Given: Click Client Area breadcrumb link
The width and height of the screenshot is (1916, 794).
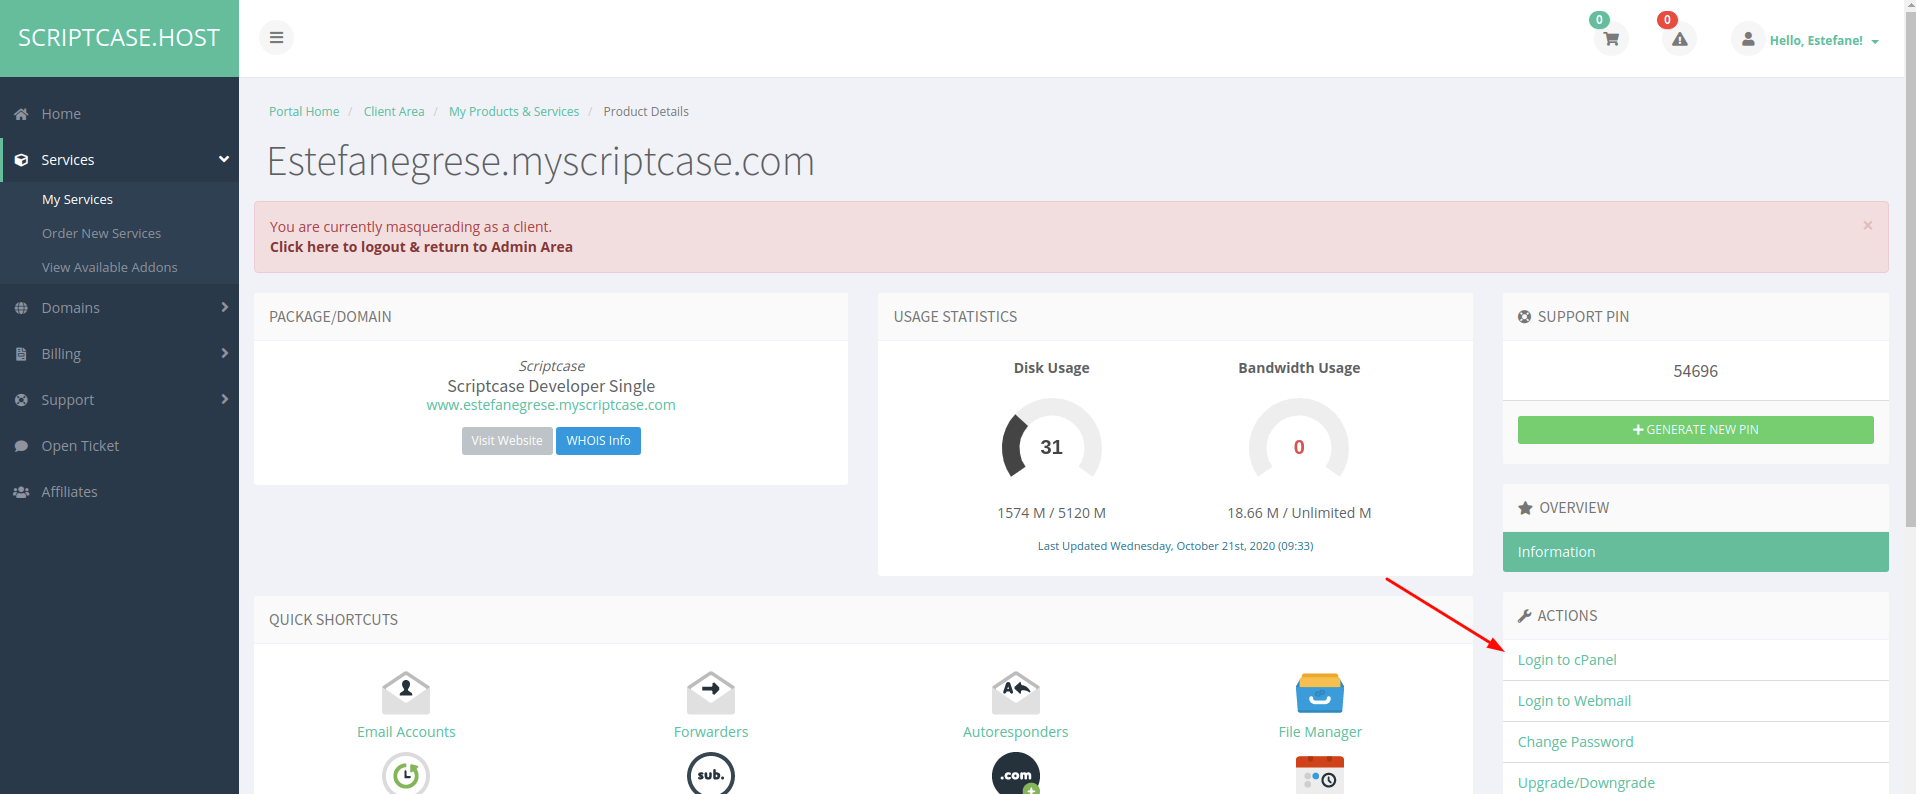Looking at the screenshot, I should pyautogui.click(x=394, y=112).
